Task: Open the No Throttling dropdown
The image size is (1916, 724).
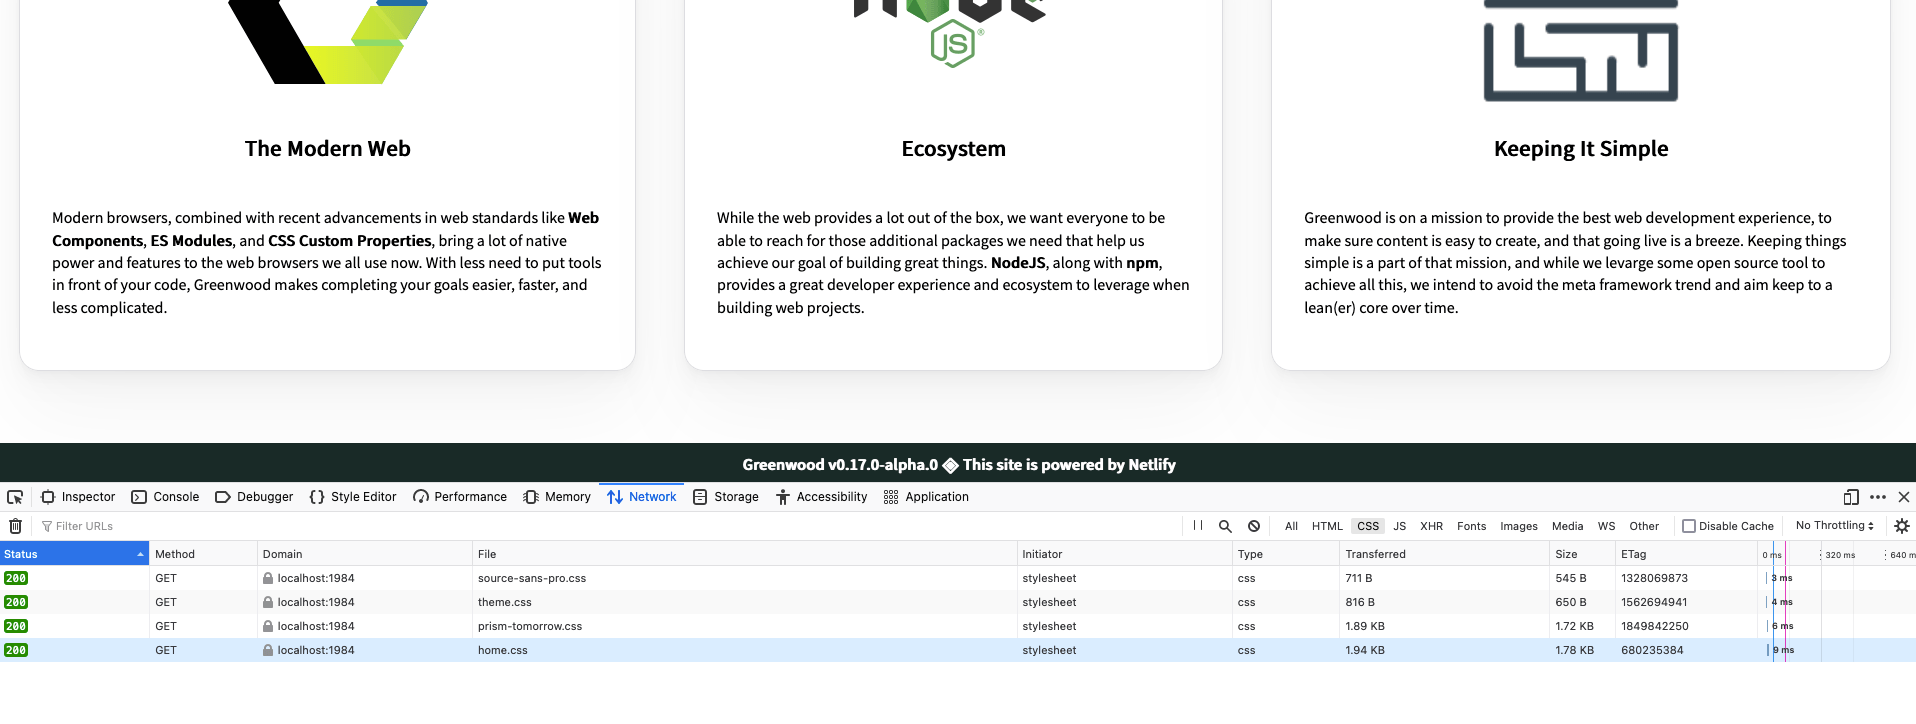Action: (x=1834, y=526)
